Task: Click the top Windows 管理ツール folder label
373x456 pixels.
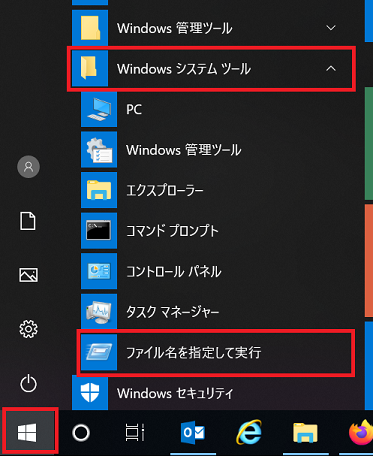Action: coord(174,28)
